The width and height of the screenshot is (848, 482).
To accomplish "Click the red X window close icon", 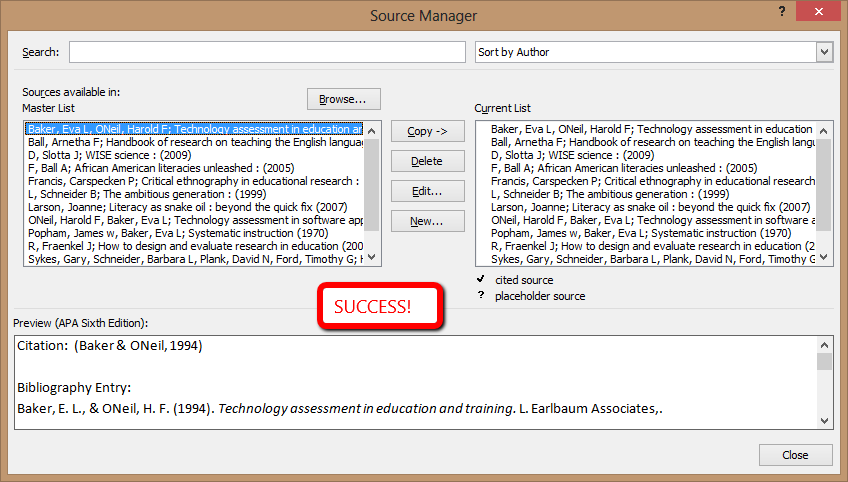I will pos(819,11).
